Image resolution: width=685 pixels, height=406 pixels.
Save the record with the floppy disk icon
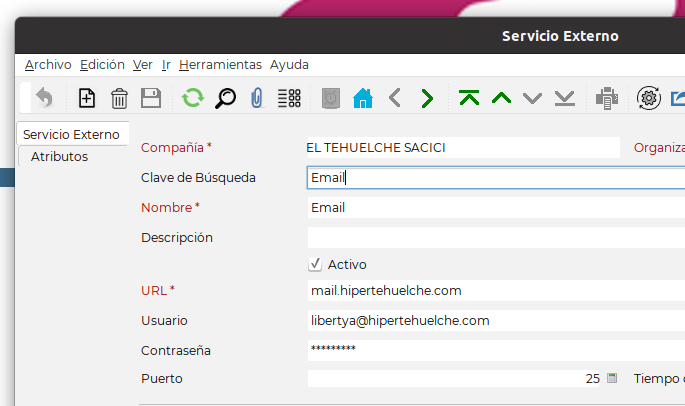coord(151,98)
